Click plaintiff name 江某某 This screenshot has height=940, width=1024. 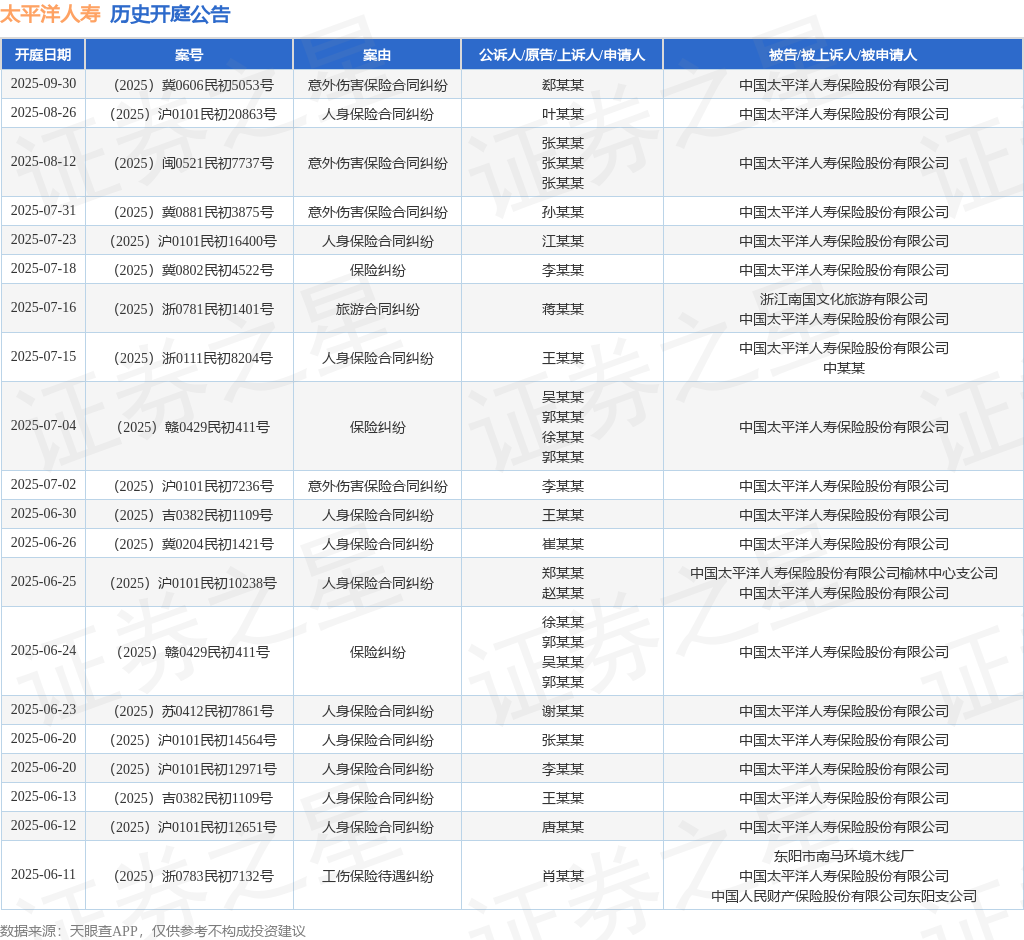[x=563, y=241]
